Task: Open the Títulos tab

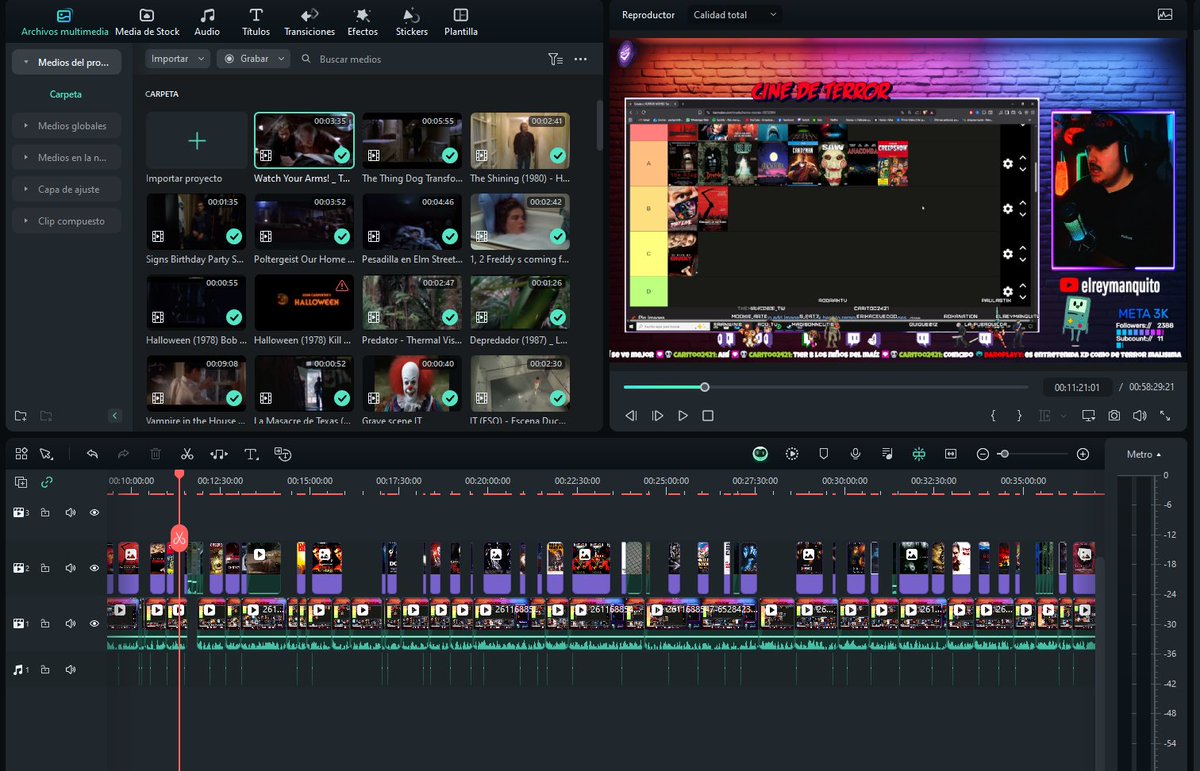Action: coord(256,22)
